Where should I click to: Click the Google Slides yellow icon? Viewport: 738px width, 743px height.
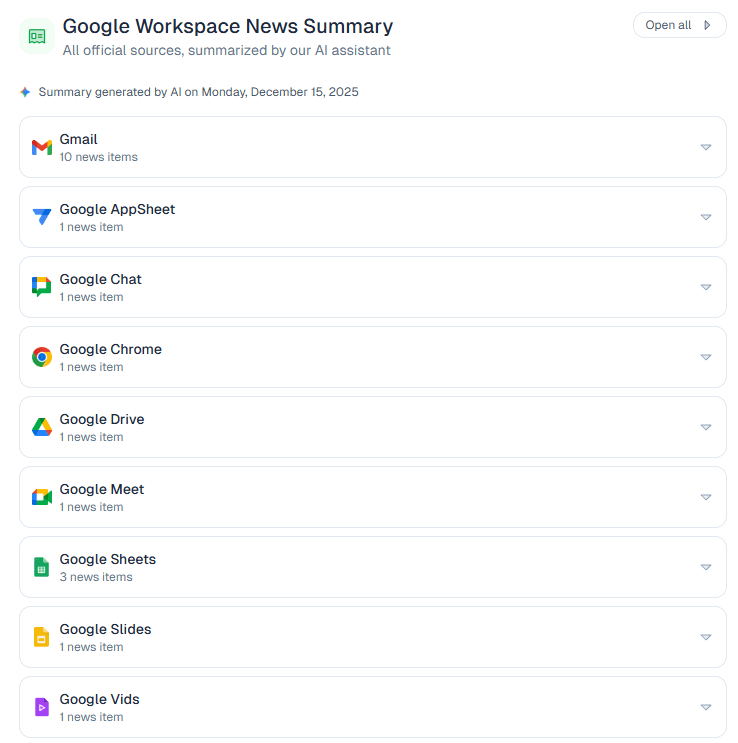[41, 637]
